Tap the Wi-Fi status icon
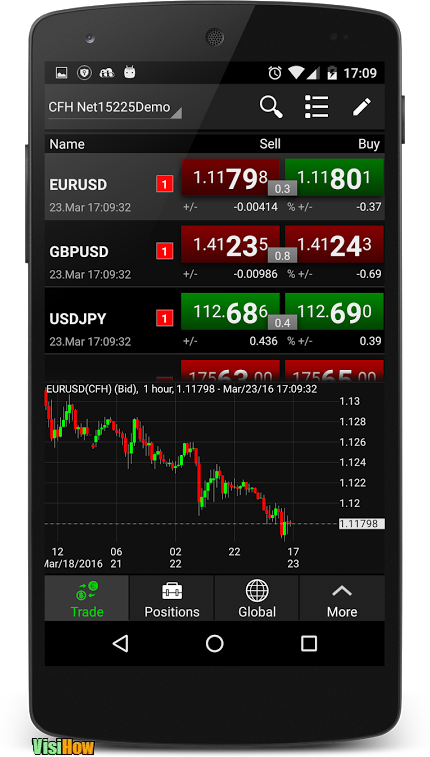Image resolution: width=430 pixels, height=757 pixels. (297, 73)
